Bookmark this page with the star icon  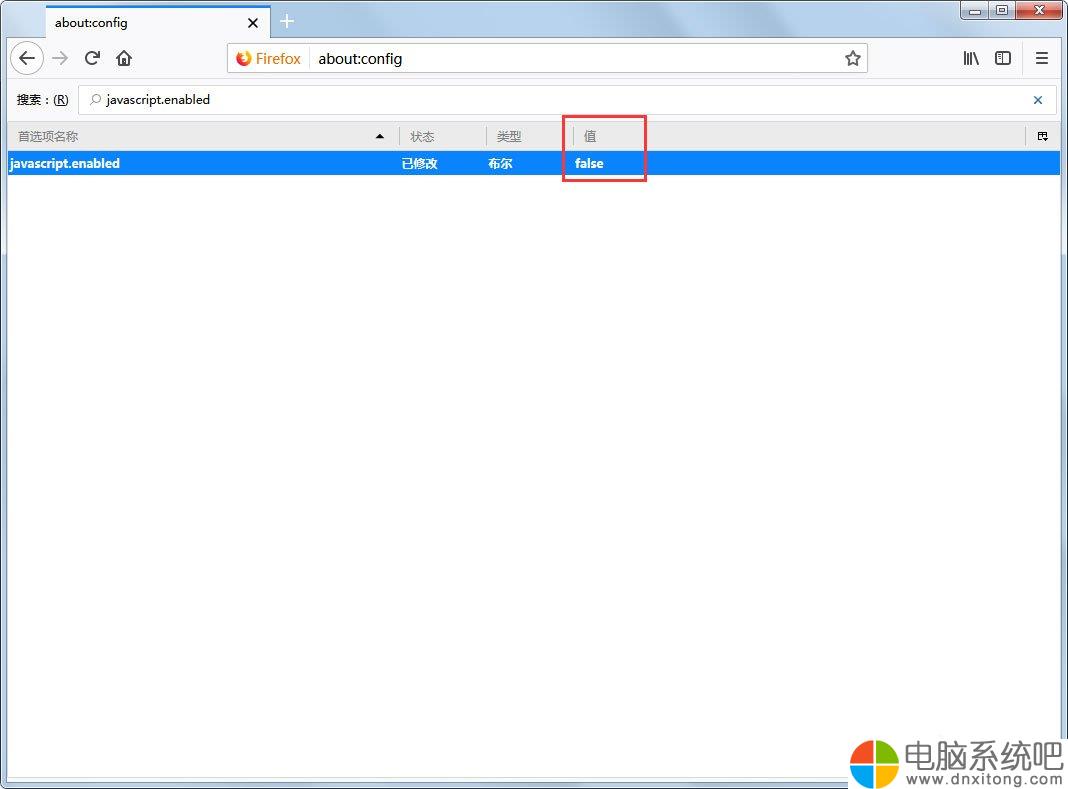pos(853,59)
